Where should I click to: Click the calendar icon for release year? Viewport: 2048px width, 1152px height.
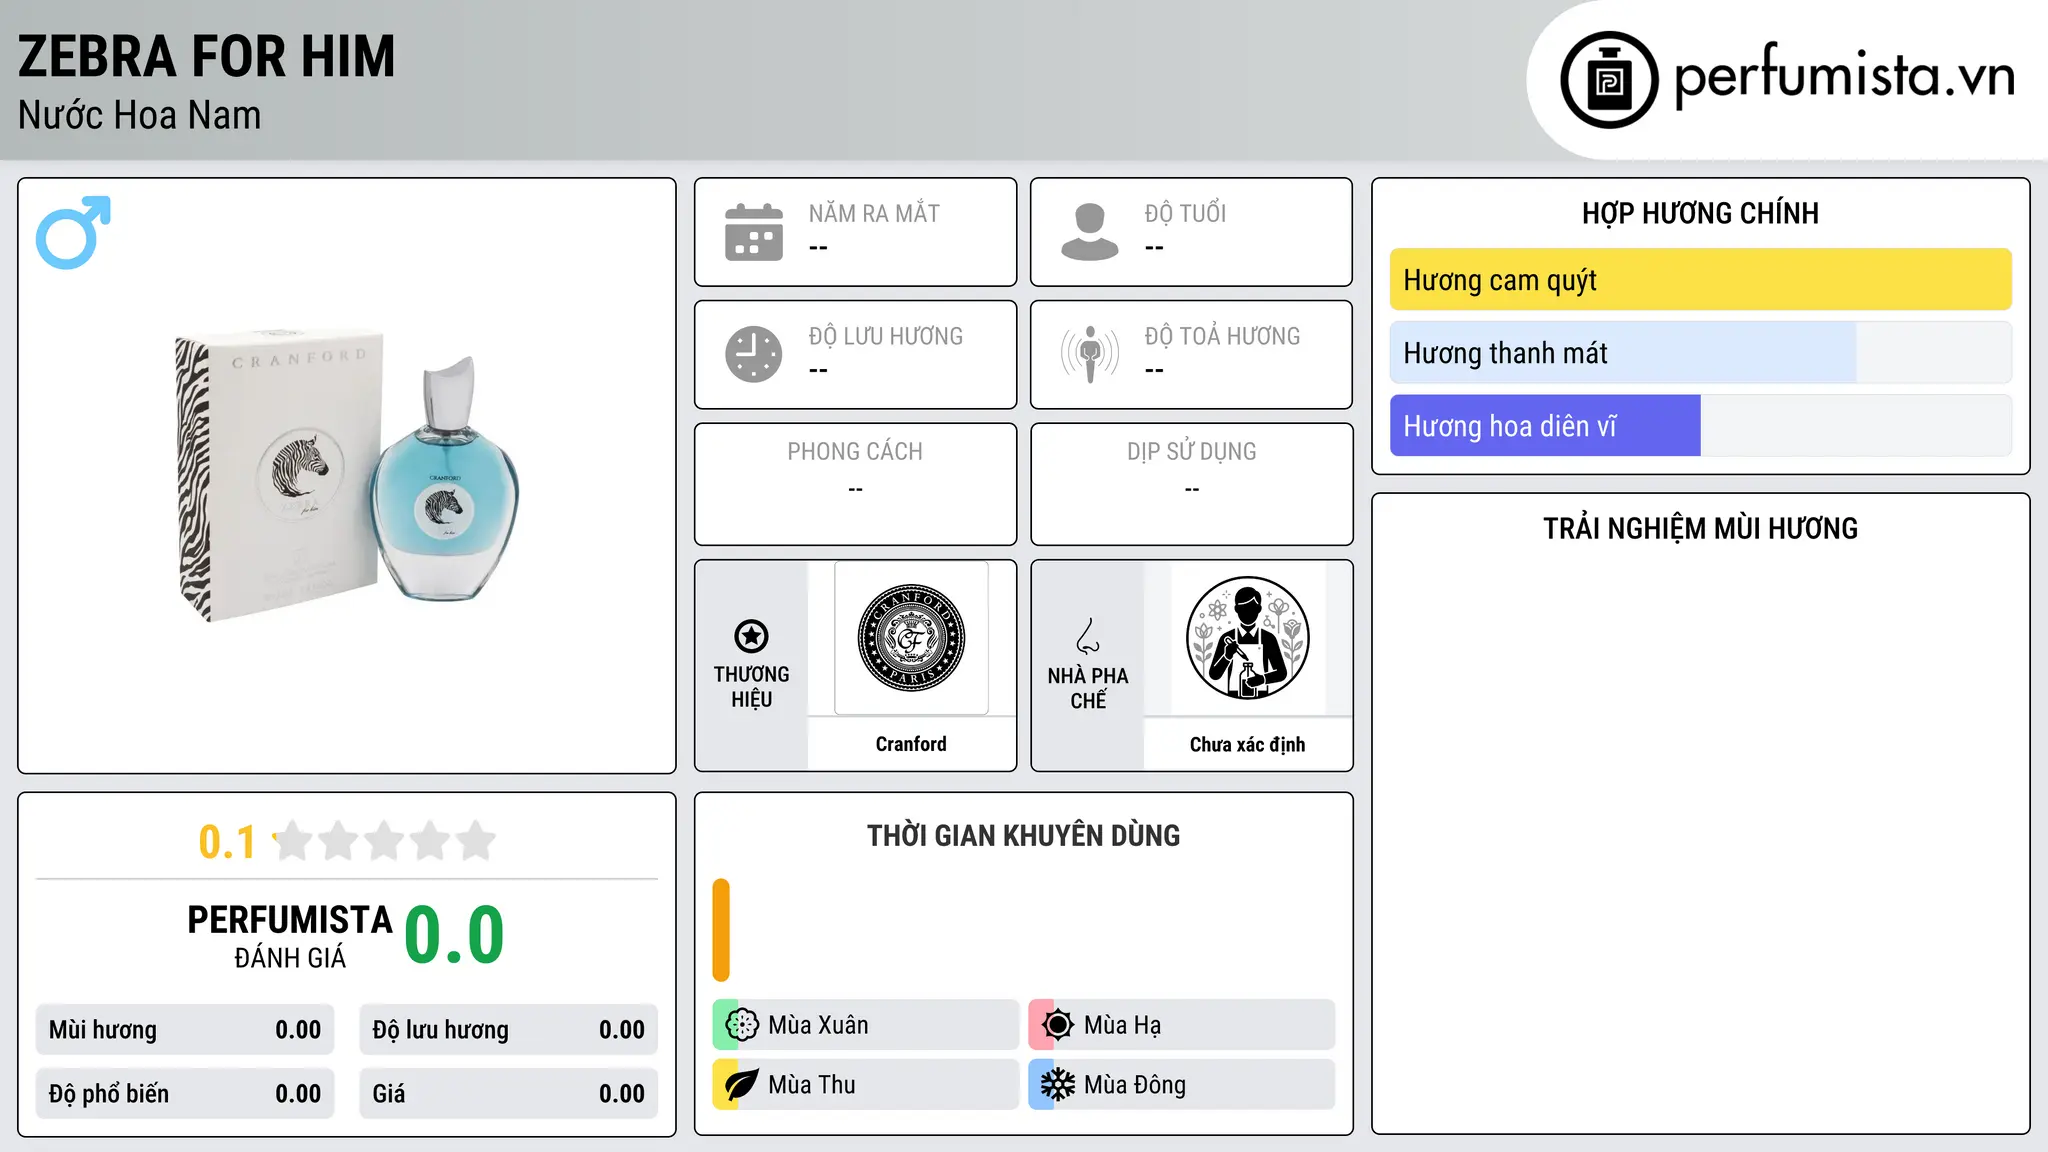coord(754,232)
